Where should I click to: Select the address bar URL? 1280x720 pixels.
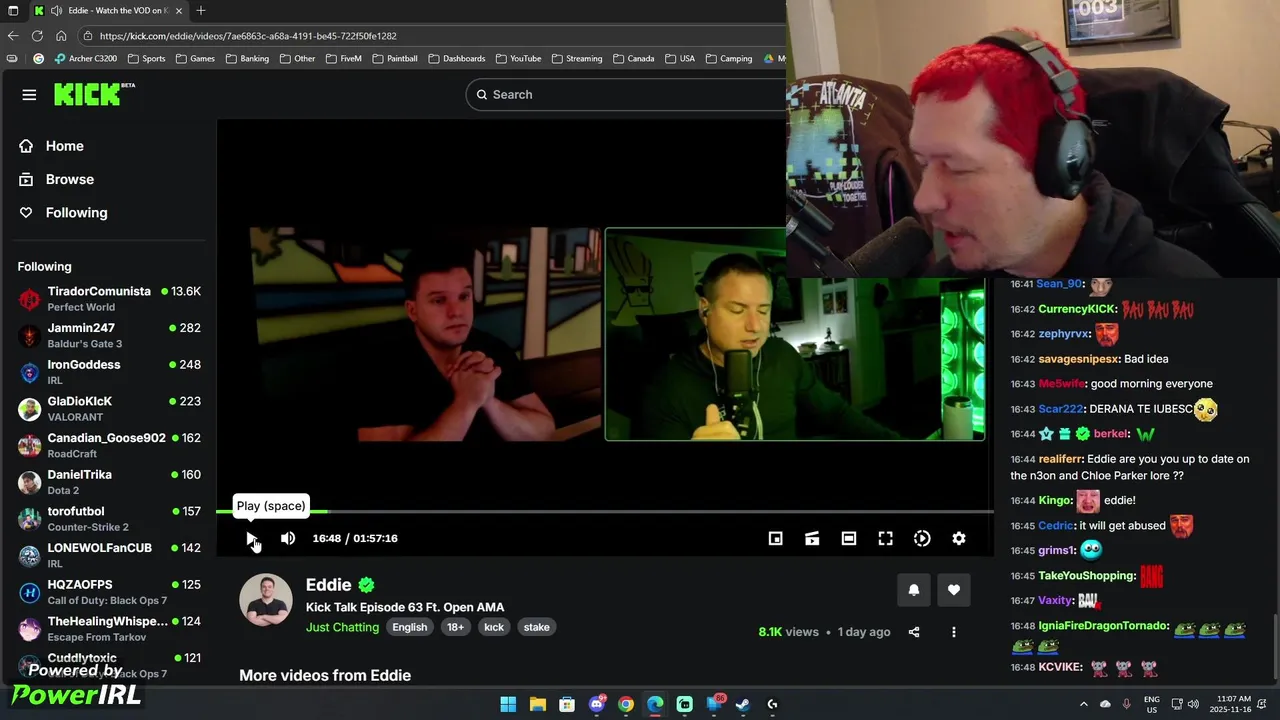248,36
